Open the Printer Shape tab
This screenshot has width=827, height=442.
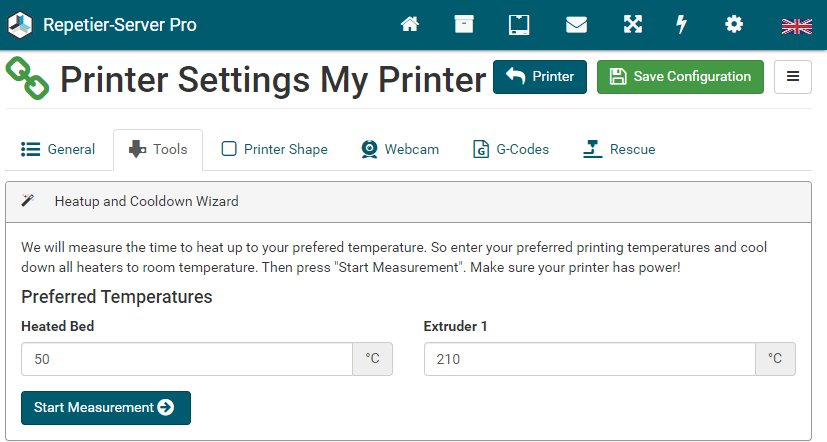274,150
